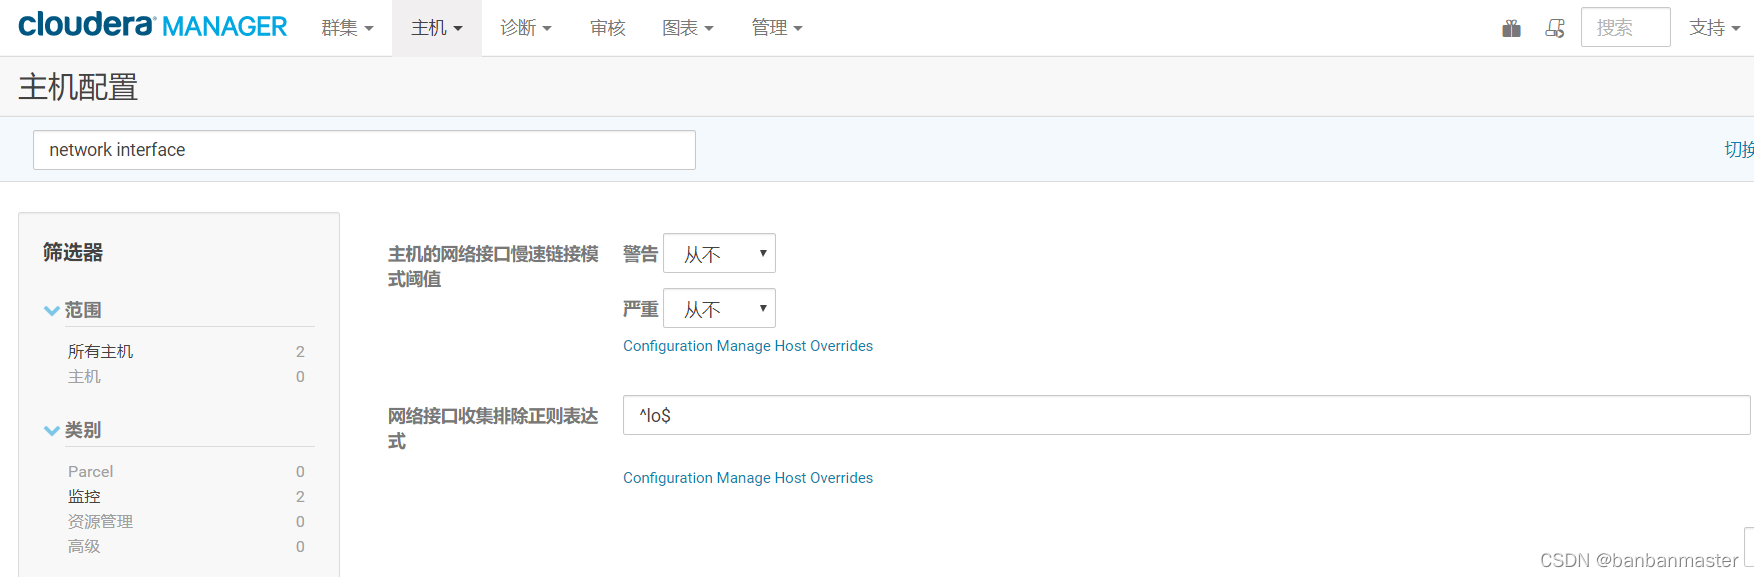Open the 支持 menu
Viewport: 1754px width, 577px height.
click(x=1714, y=28)
